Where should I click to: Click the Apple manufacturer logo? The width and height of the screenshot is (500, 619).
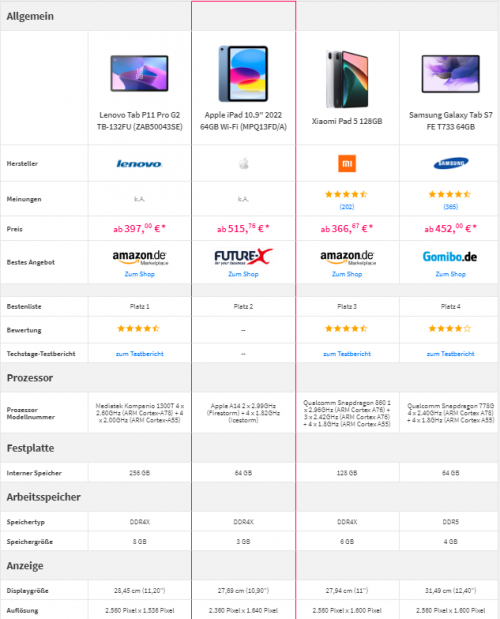point(243,163)
